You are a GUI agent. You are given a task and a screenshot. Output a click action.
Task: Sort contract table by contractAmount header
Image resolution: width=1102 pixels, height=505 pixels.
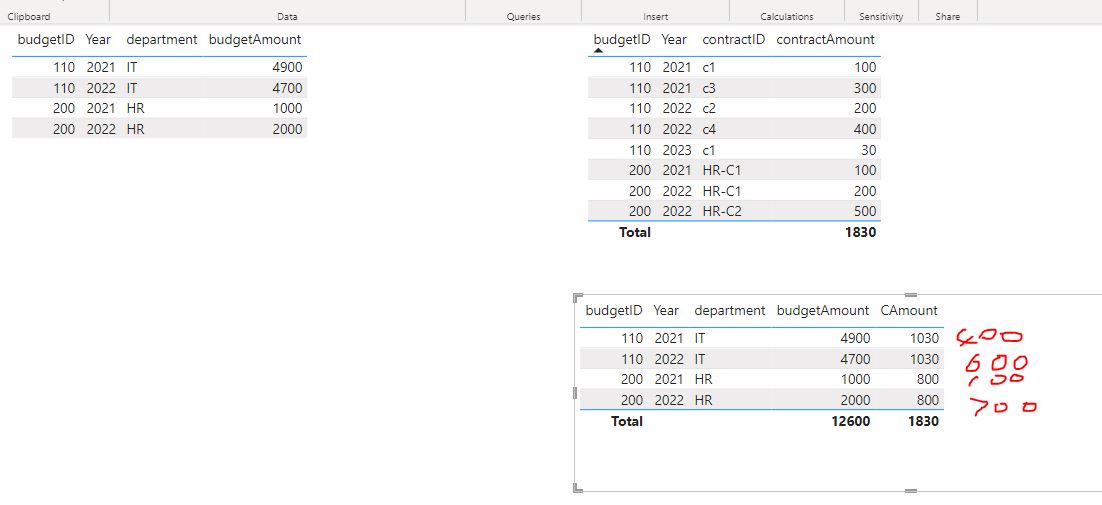click(x=825, y=39)
